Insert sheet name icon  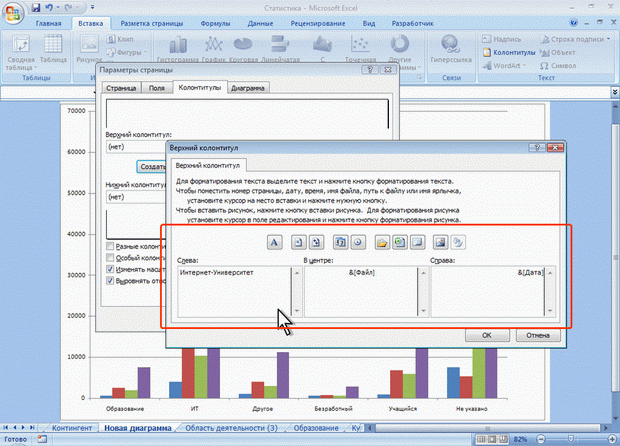(416, 242)
